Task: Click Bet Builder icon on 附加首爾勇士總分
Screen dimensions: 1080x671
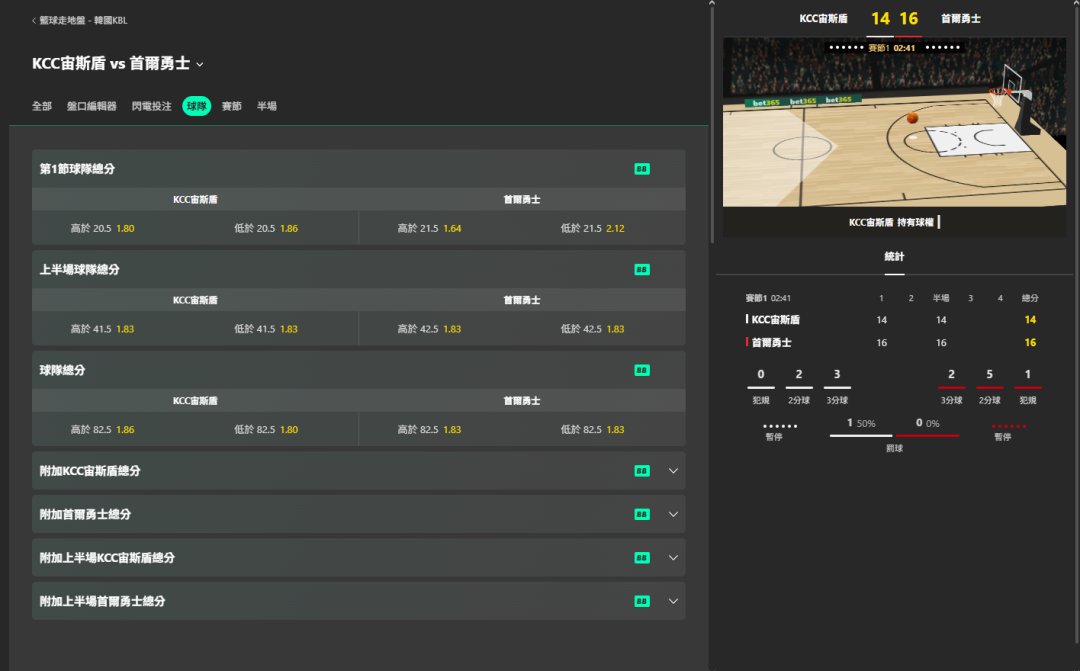Action: pos(642,514)
